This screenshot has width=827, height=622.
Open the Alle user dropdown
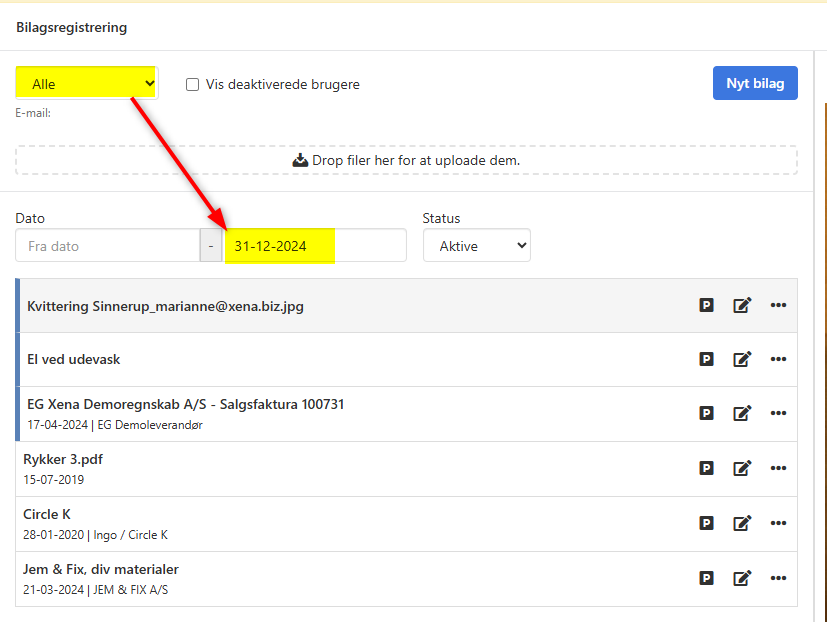tap(87, 84)
